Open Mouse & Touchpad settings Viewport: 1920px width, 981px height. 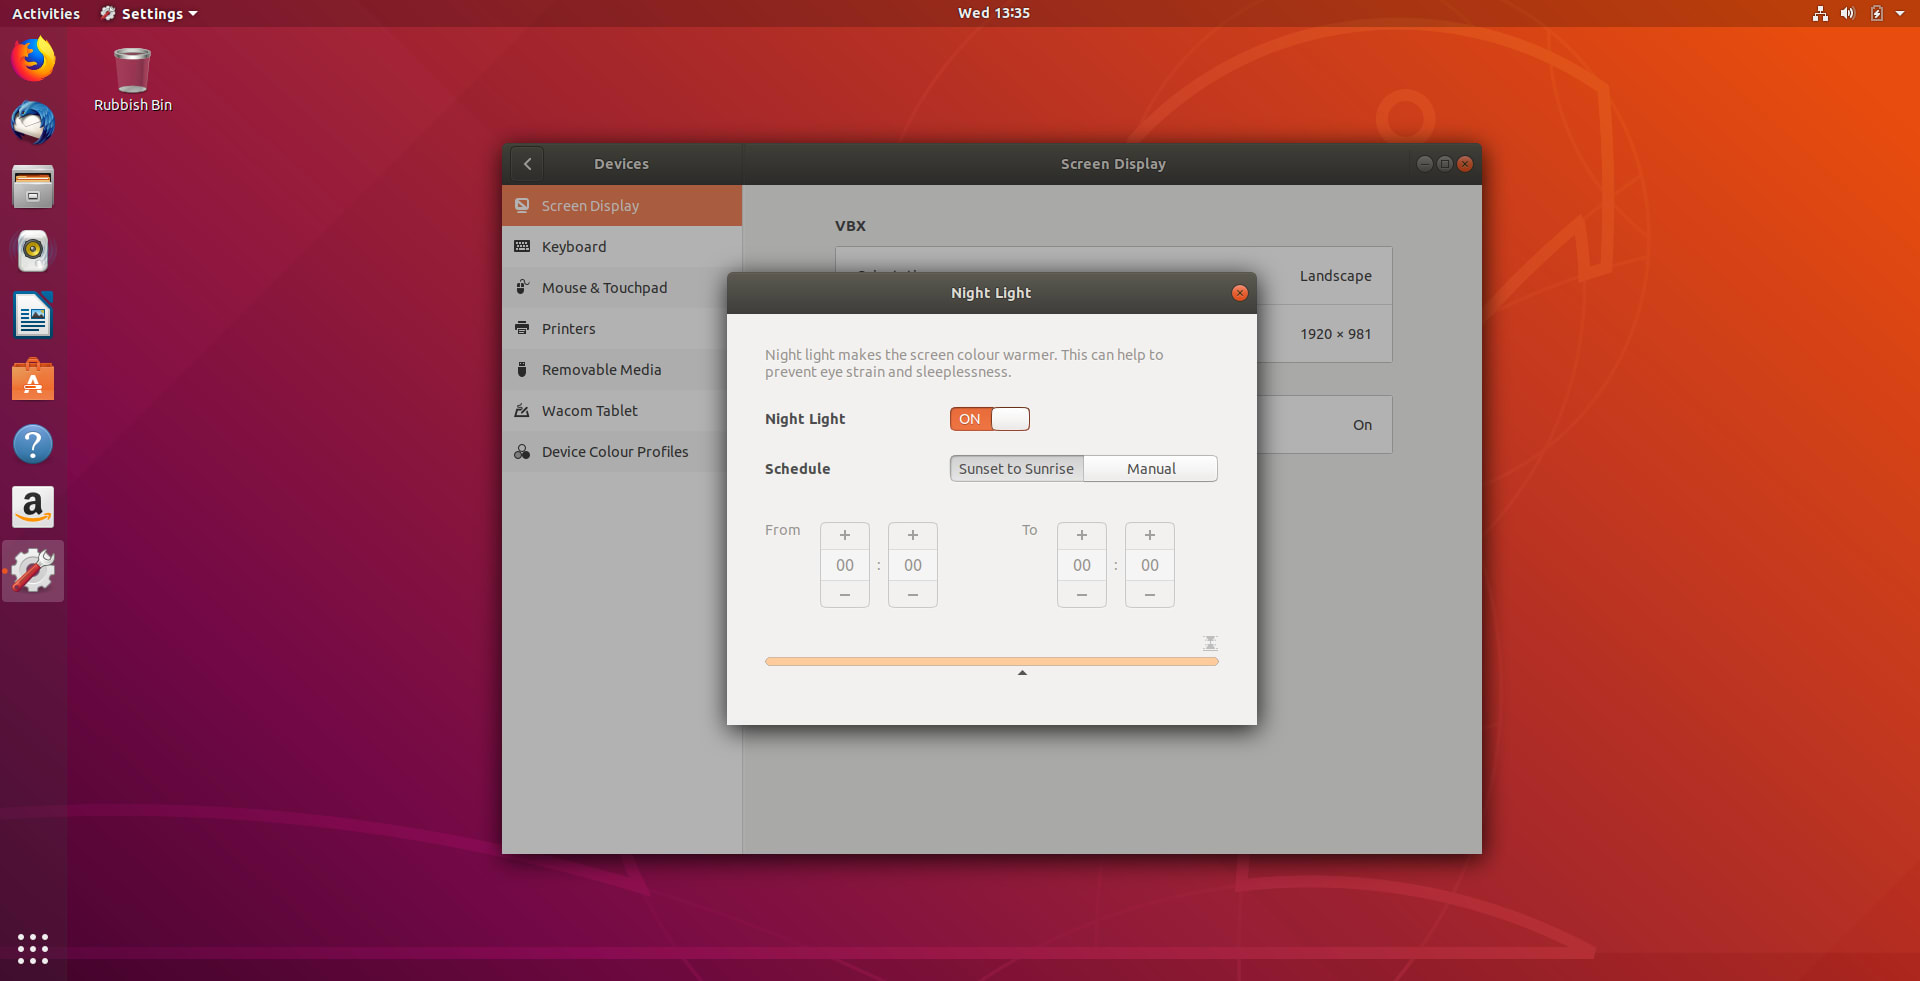click(622, 288)
